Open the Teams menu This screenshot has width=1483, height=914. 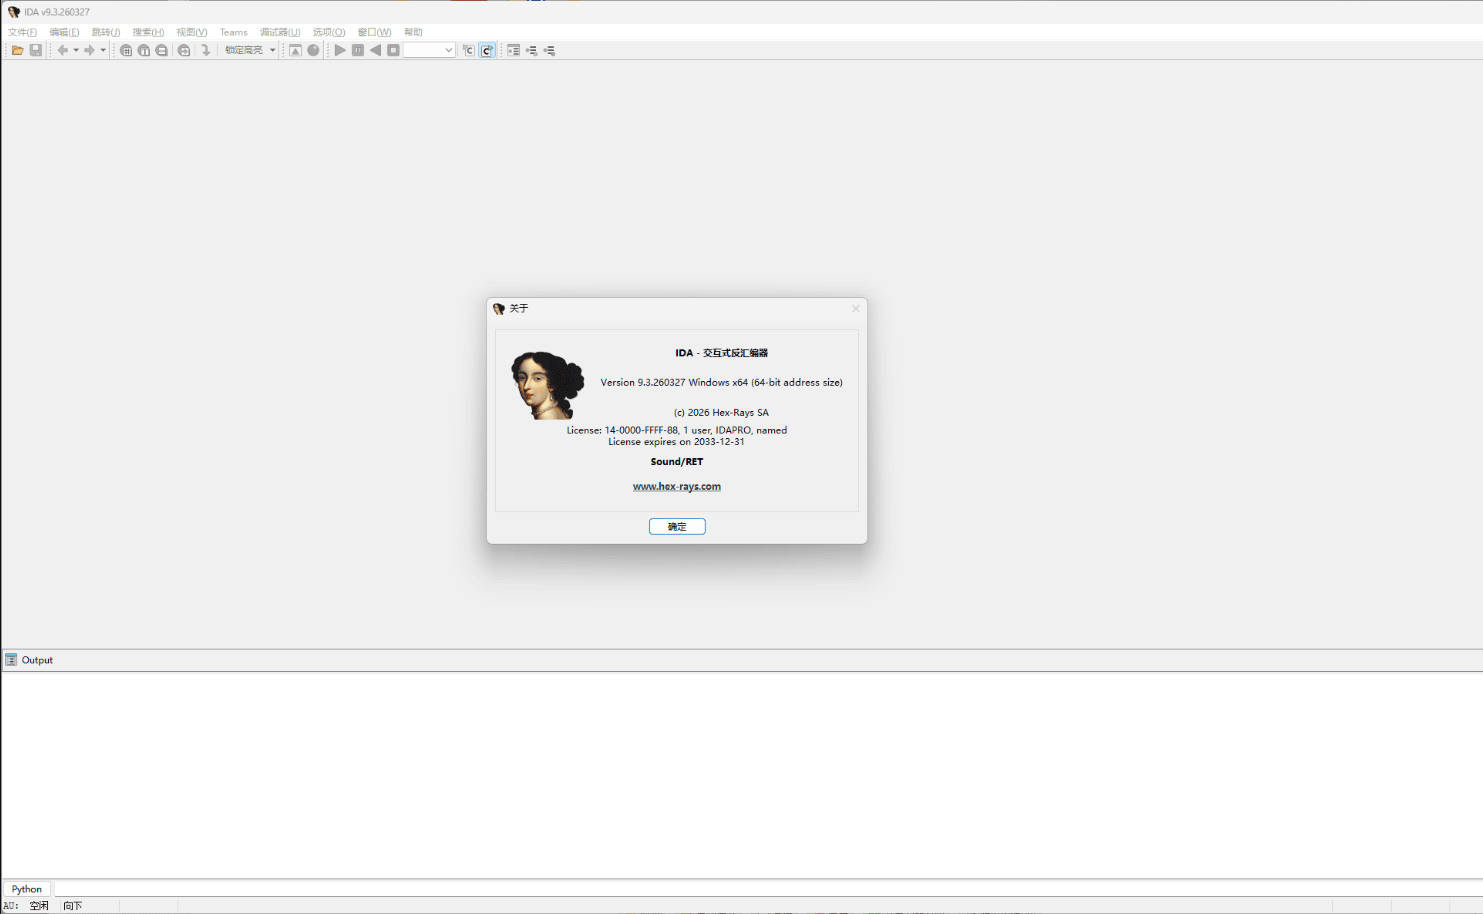pos(233,32)
